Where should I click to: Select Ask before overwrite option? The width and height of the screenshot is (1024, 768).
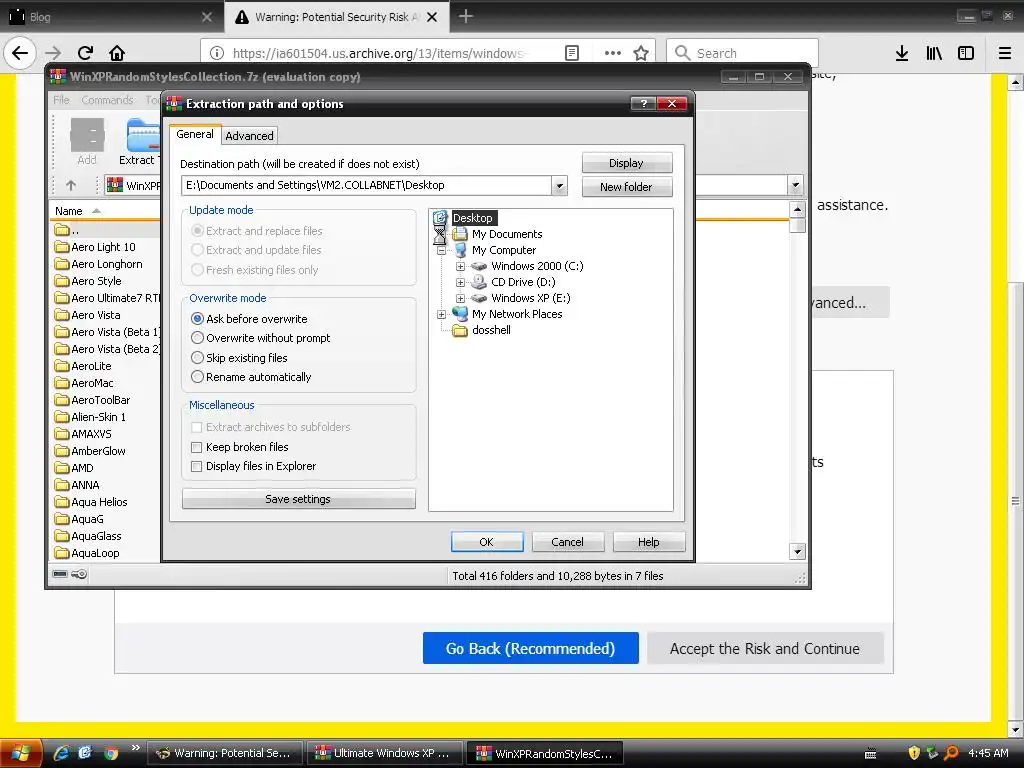(x=249, y=319)
